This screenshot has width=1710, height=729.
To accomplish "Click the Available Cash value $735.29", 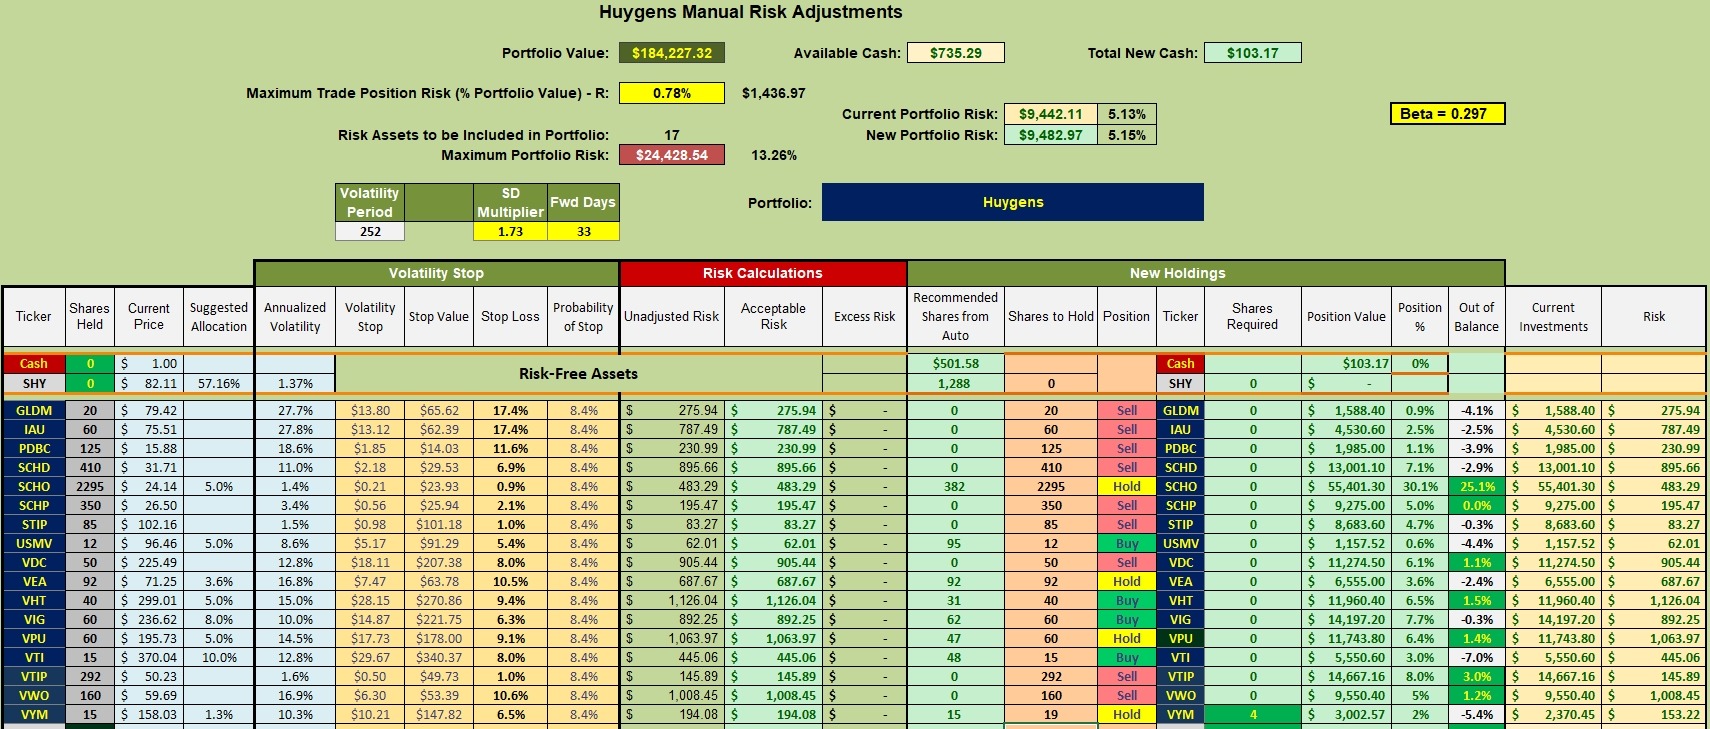I will [x=955, y=53].
